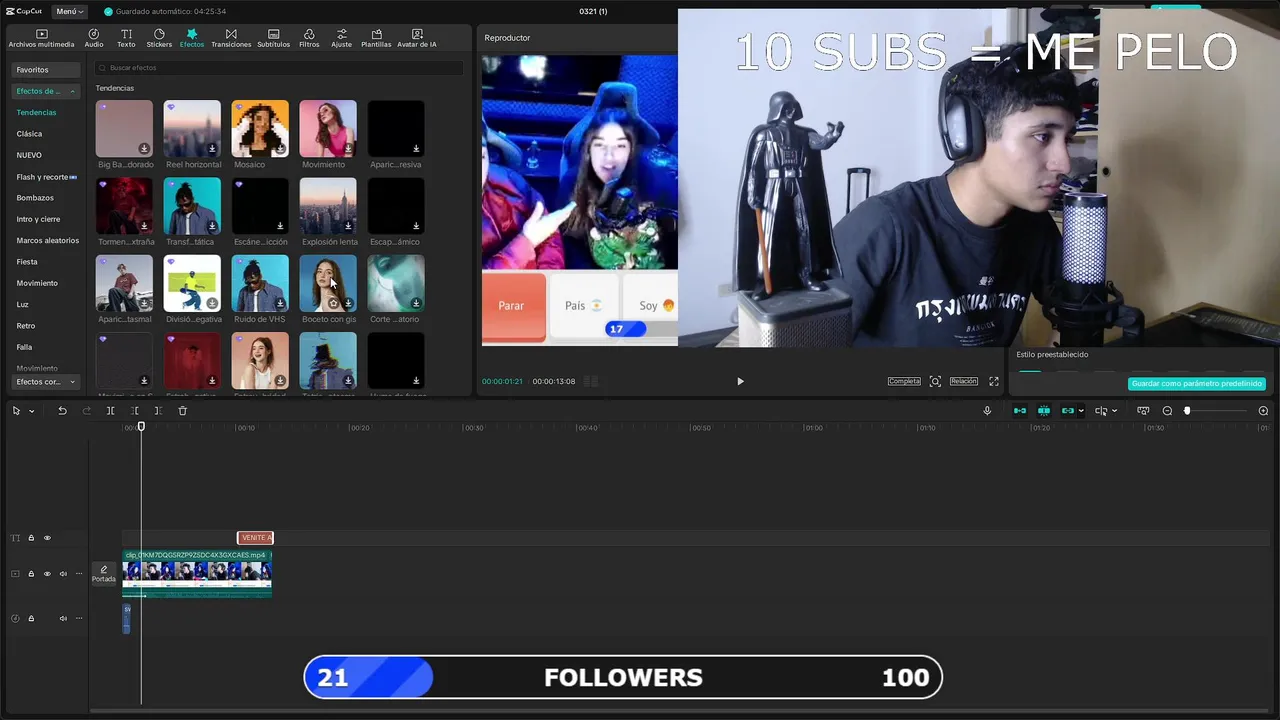Select the Falla category
The image size is (1280, 720).
24,347
